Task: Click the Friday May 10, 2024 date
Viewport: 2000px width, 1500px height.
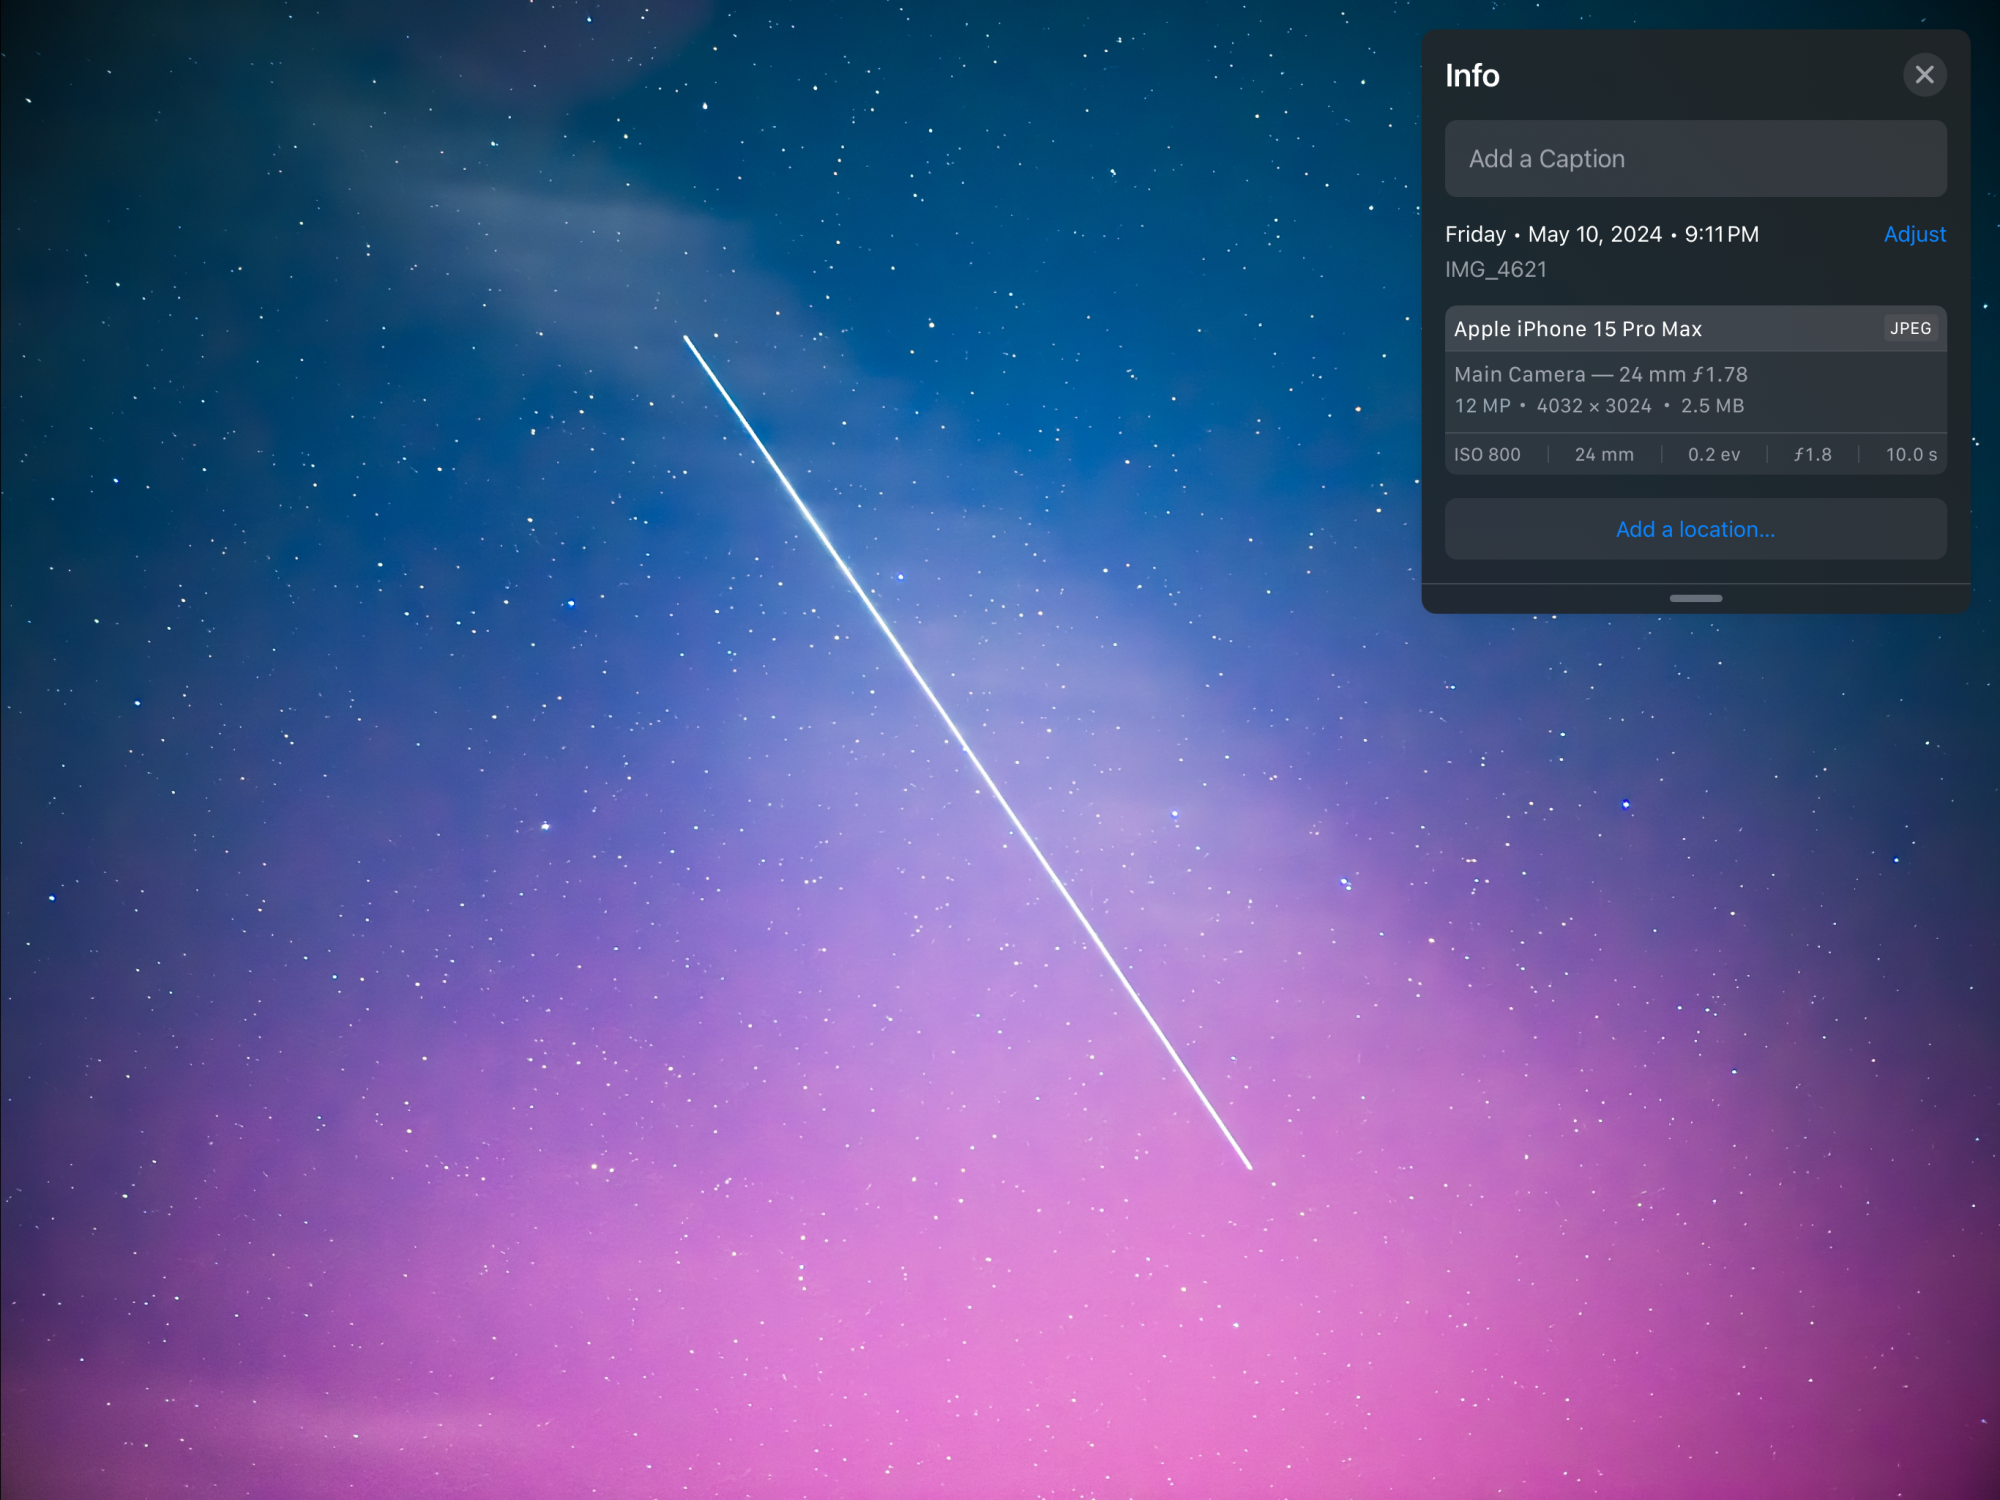Action: click(x=1600, y=234)
